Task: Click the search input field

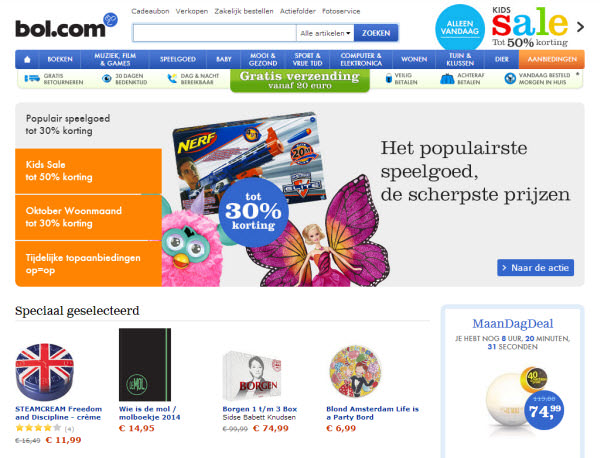Action: [215, 33]
